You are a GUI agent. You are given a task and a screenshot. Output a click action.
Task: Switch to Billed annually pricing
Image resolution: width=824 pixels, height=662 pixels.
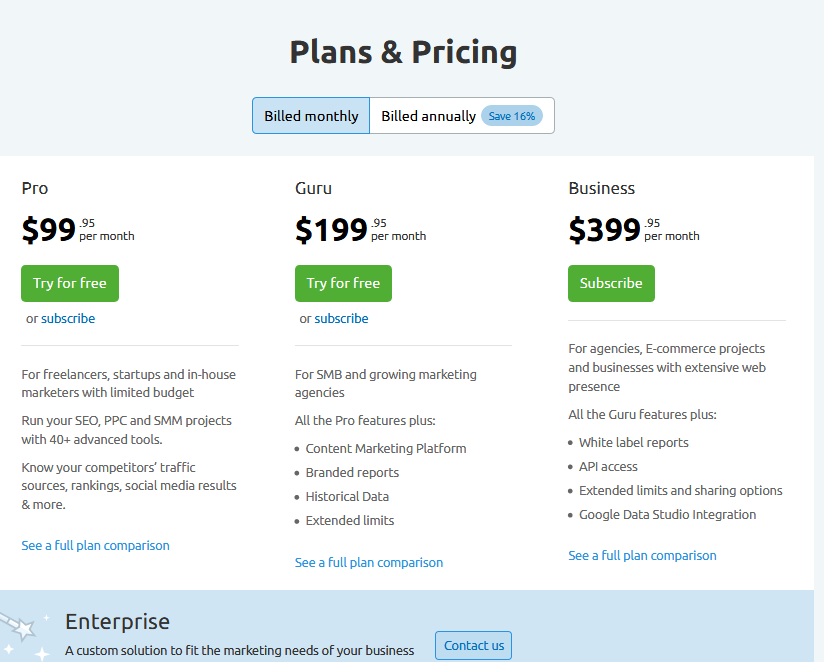pos(428,116)
